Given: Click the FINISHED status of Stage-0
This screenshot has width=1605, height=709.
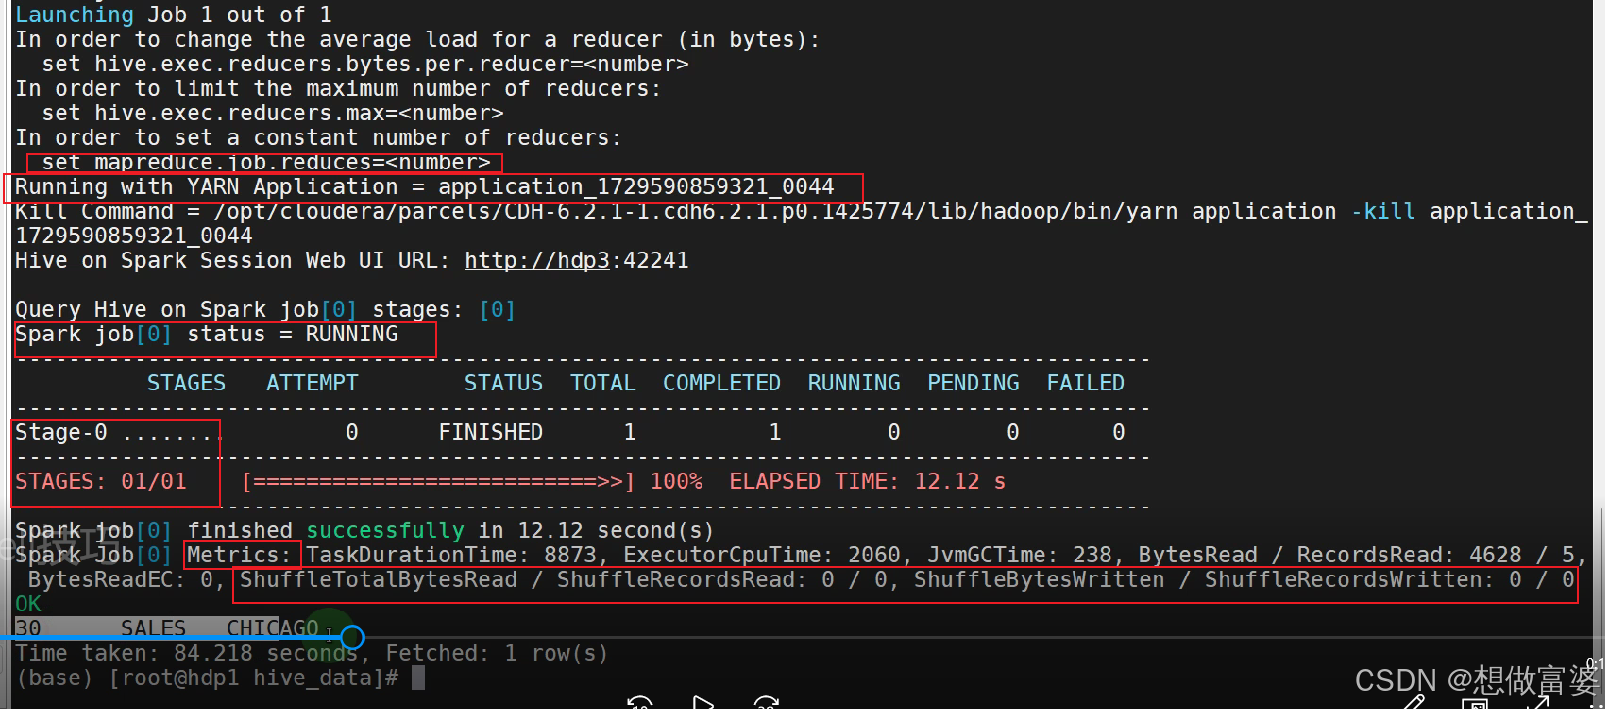Looking at the screenshot, I should click(x=490, y=433).
